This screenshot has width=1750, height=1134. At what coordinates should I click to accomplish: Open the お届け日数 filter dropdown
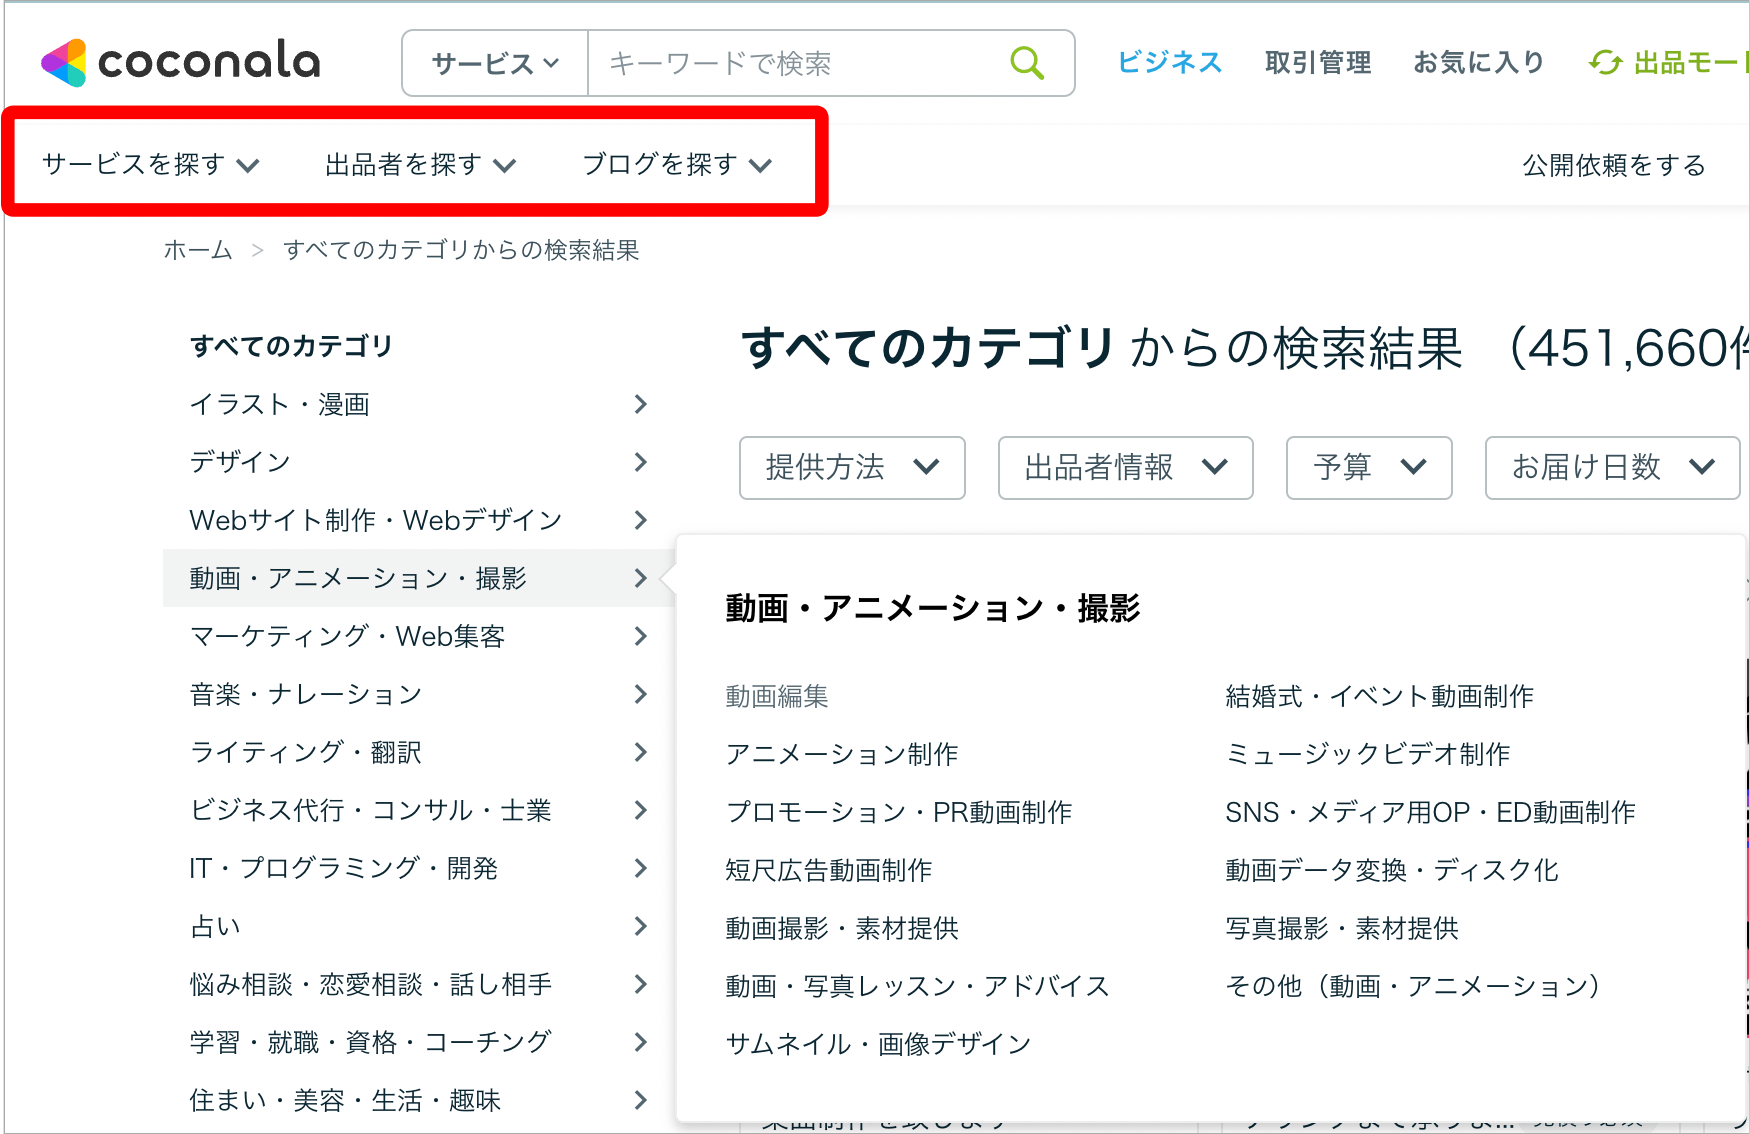tap(1612, 467)
